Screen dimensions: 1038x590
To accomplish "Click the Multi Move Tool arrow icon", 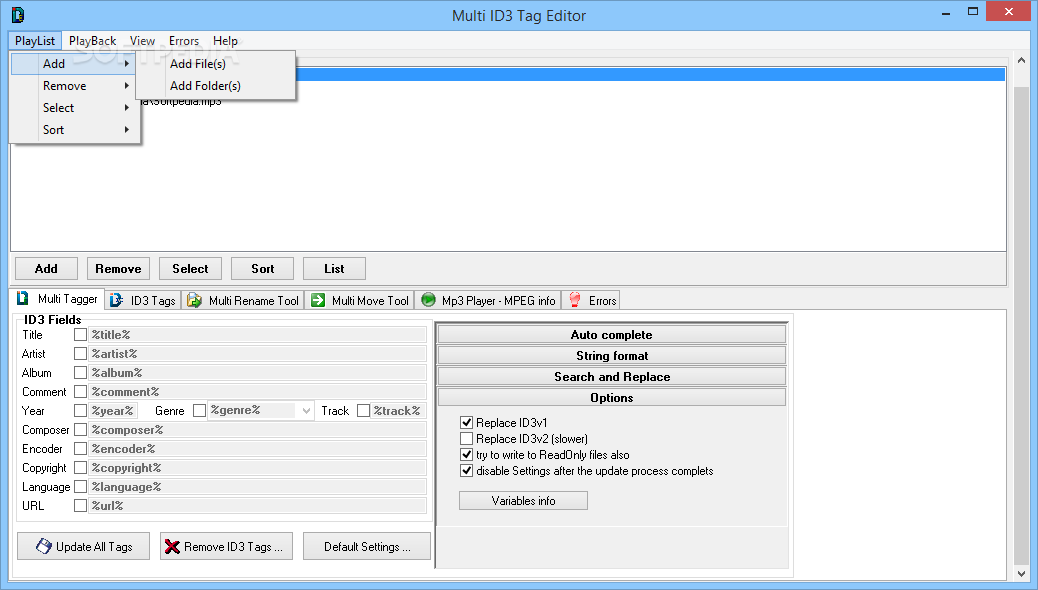I will coord(318,300).
